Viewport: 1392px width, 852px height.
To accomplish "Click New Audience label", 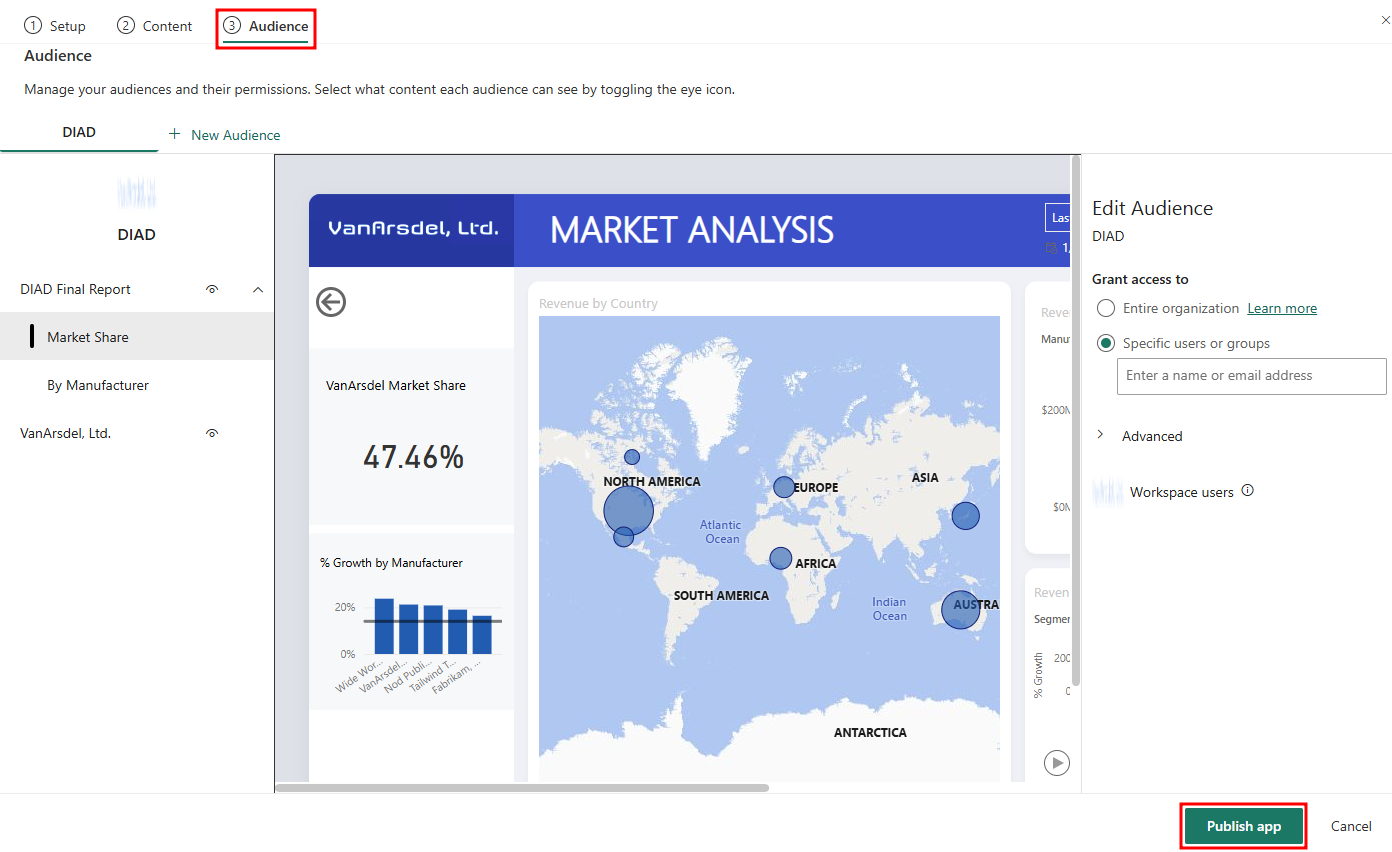I will [x=236, y=135].
